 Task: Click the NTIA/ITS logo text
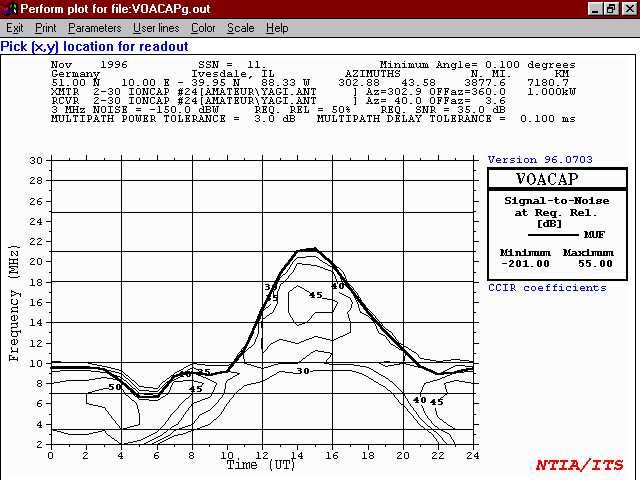(580, 465)
